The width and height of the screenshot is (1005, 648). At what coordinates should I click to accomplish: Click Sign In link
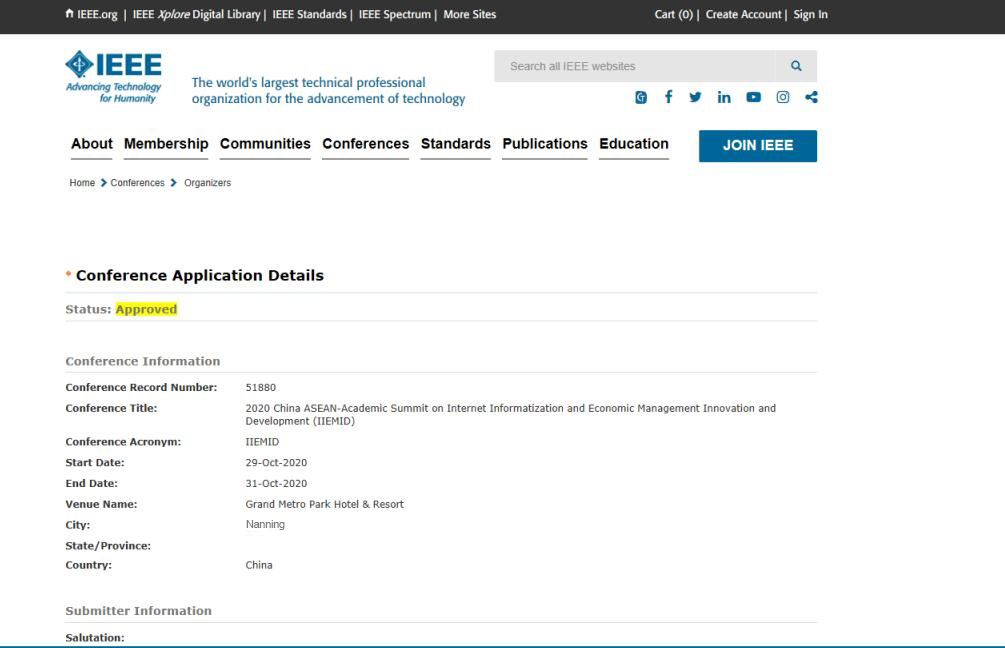click(x=810, y=14)
